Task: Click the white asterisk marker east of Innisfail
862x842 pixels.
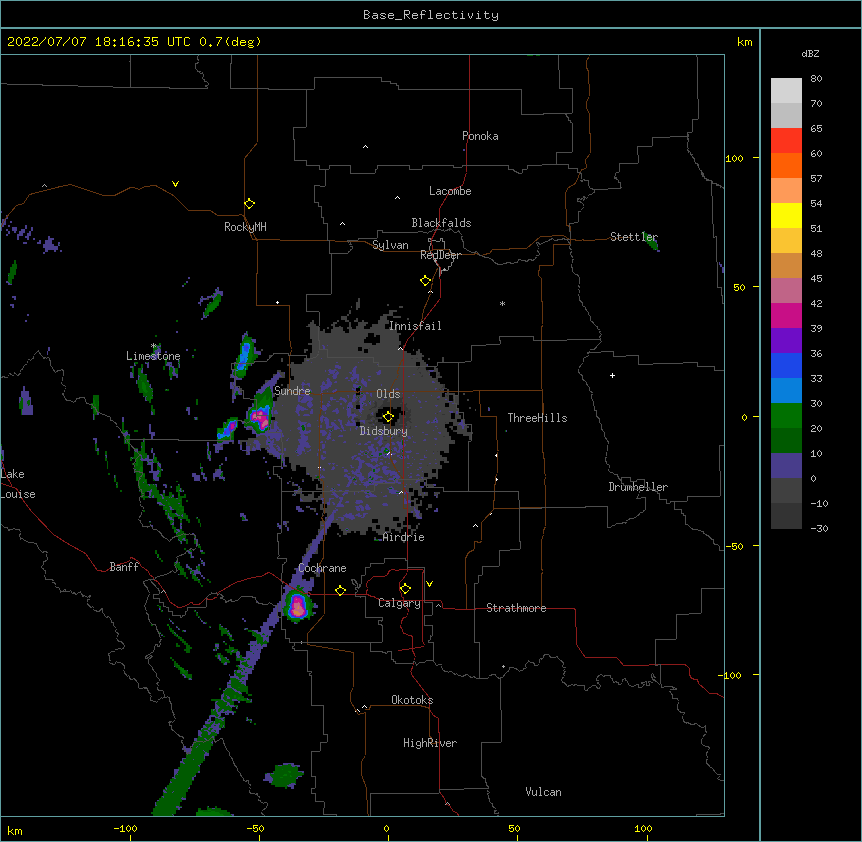Action: pyautogui.click(x=502, y=303)
